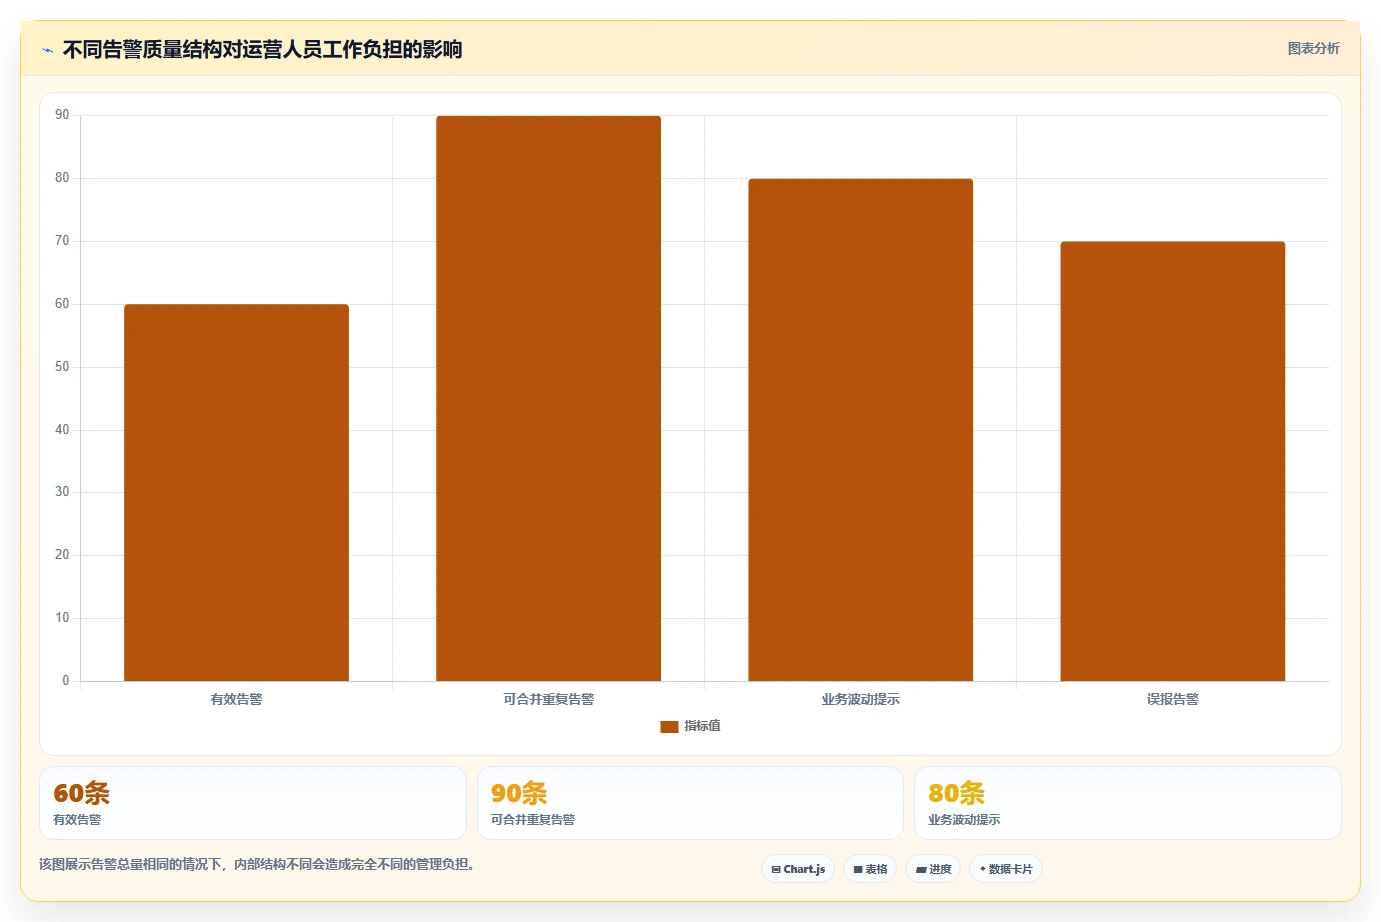Image resolution: width=1381 pixels, height=922 pixels.
Task: Click the 有效告警 bar in the chart
Action: pyautogui.click(x=236, y=493)
